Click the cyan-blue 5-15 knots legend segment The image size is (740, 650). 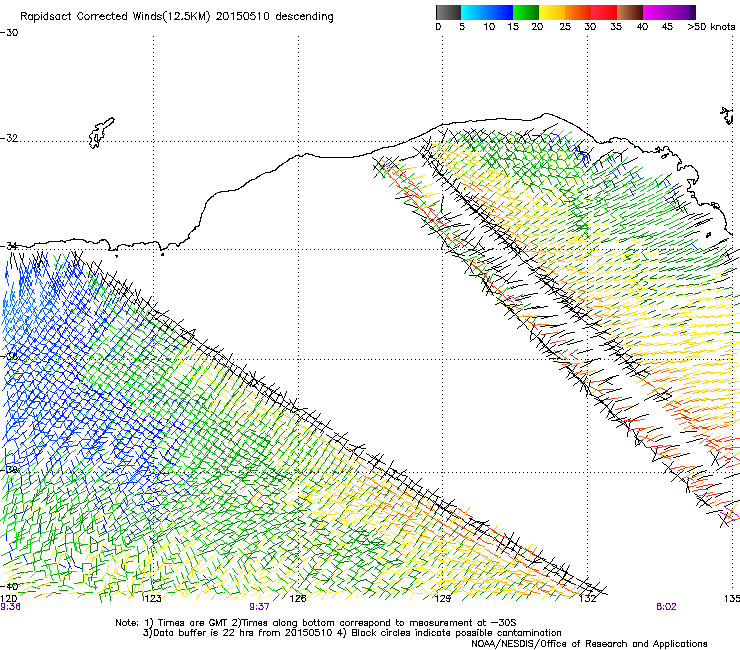(x=487, y=12)
